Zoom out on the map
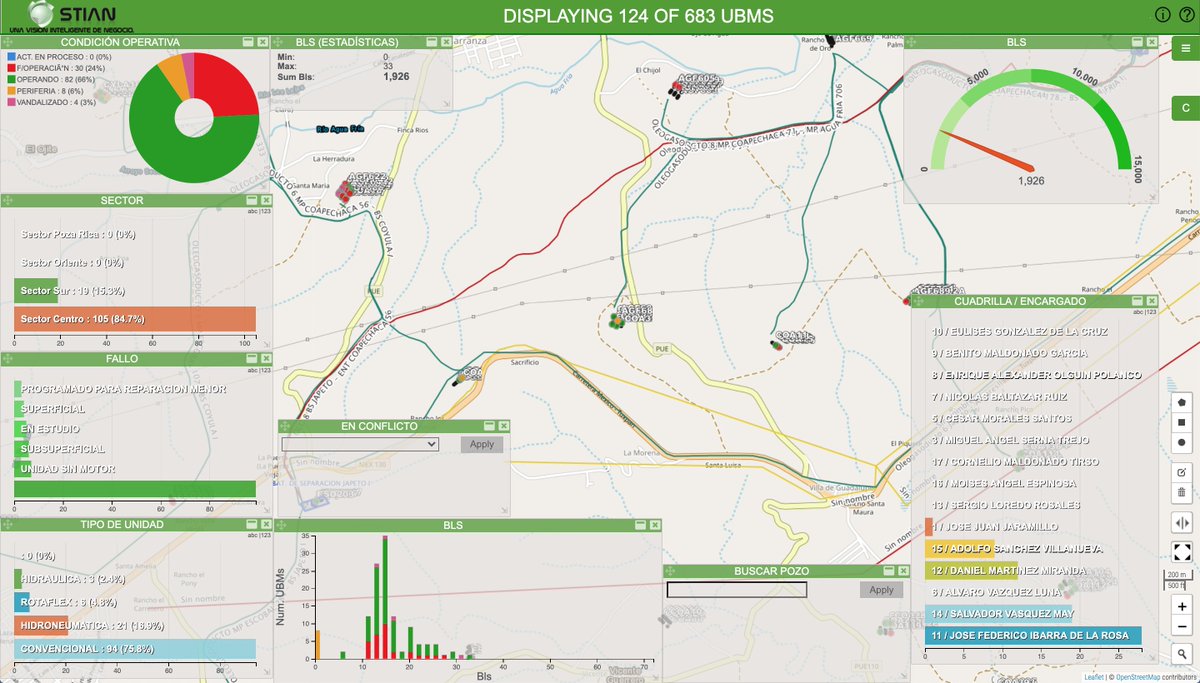Viewport: 1200px width, 683px height. 1182,626
